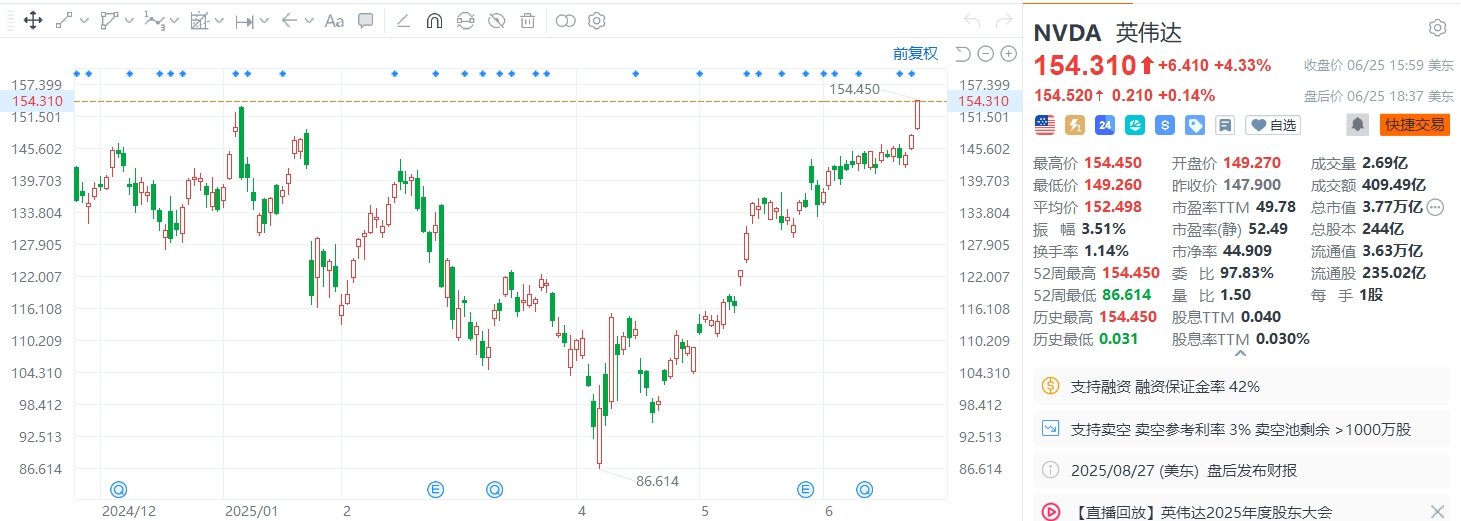This screenshot has height=521, width=1461.
Task: Select the wave pattern drawing tool
Action: point(153,20)
